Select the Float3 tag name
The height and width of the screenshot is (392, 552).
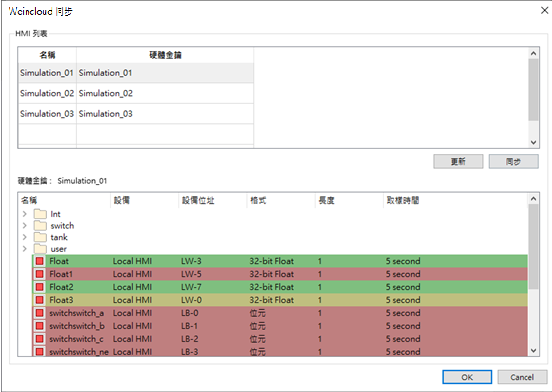pyautogui.click(x=61, y=300)
